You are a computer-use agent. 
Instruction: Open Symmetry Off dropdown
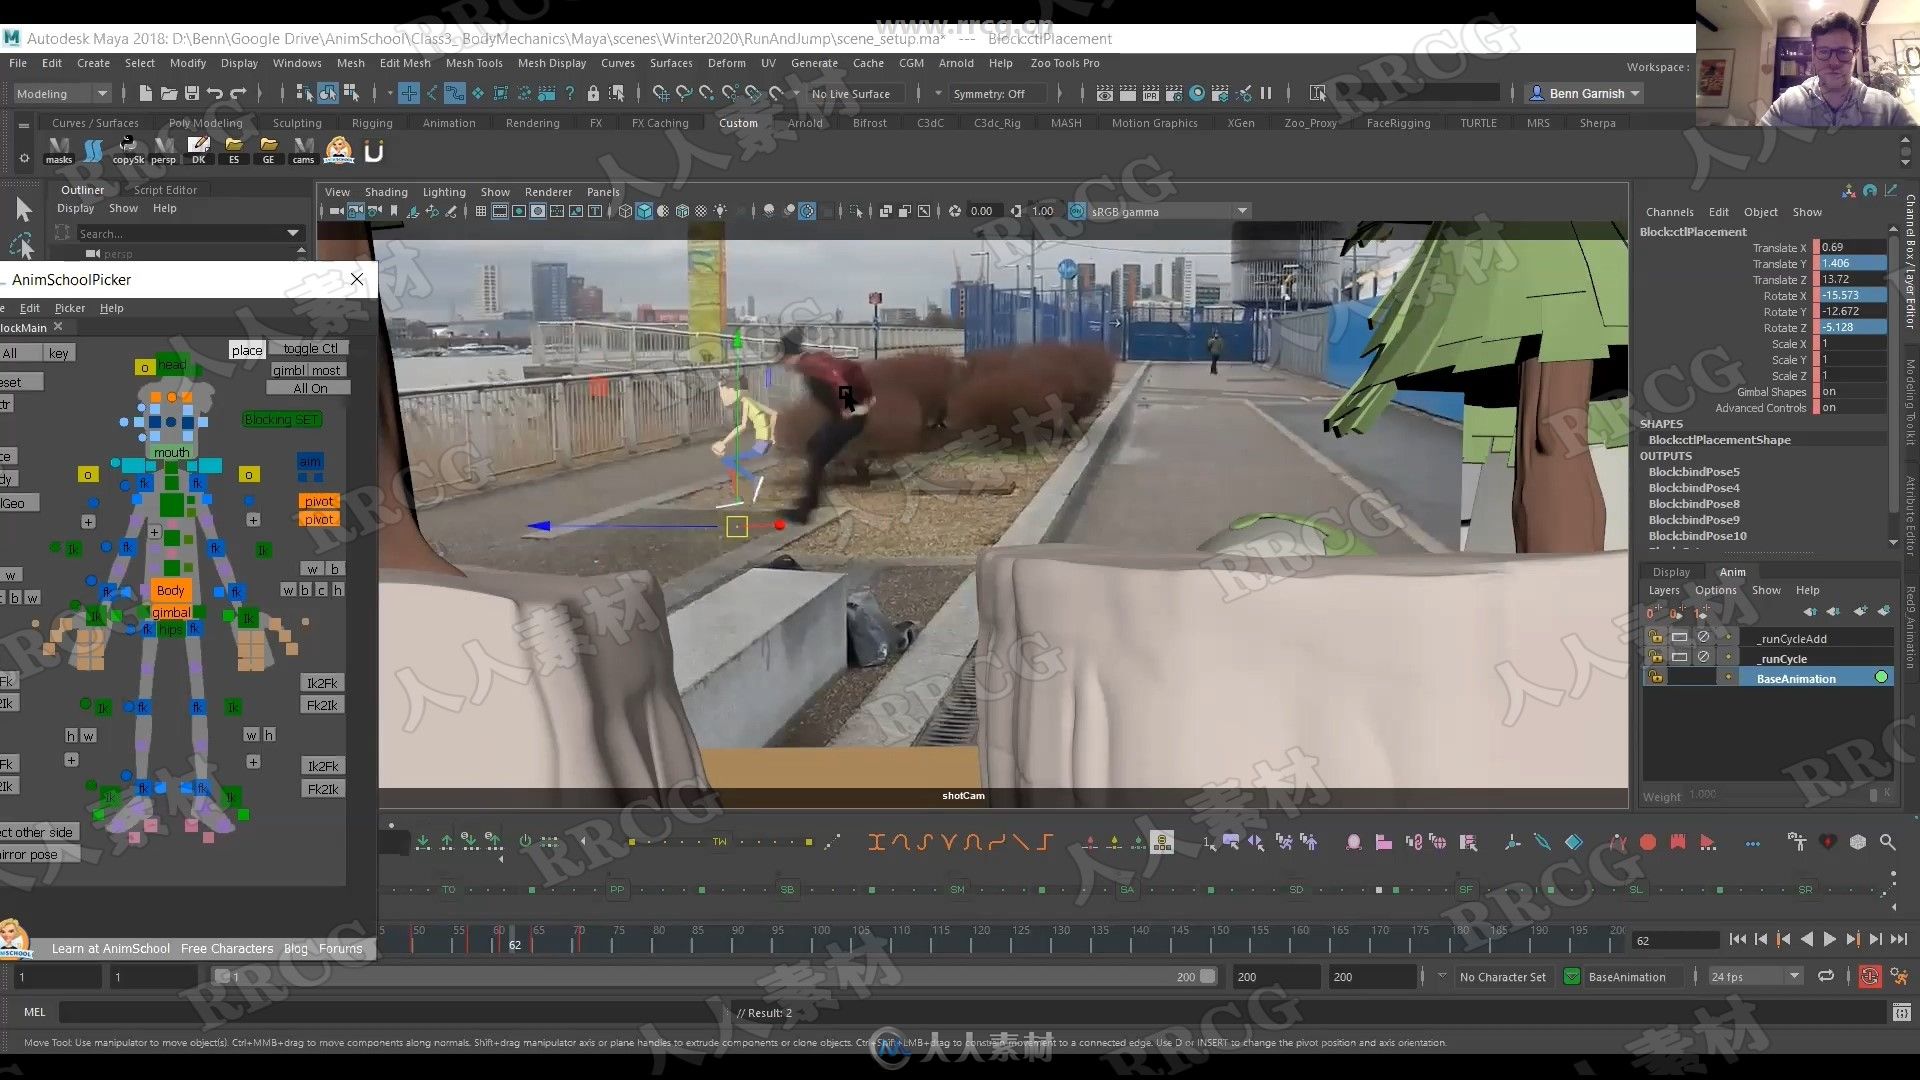click(1000, 94)
